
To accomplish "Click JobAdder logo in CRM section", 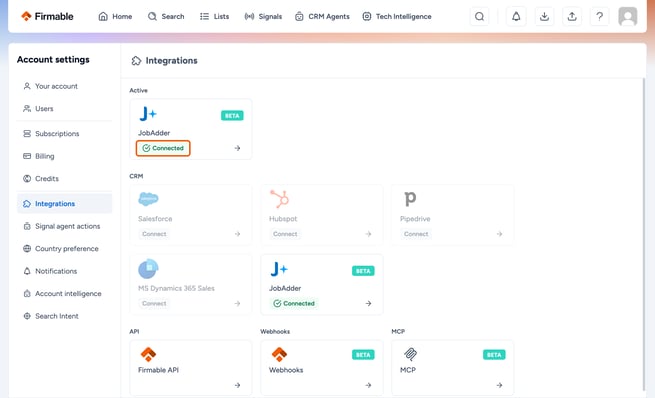I will pos(279,269).
